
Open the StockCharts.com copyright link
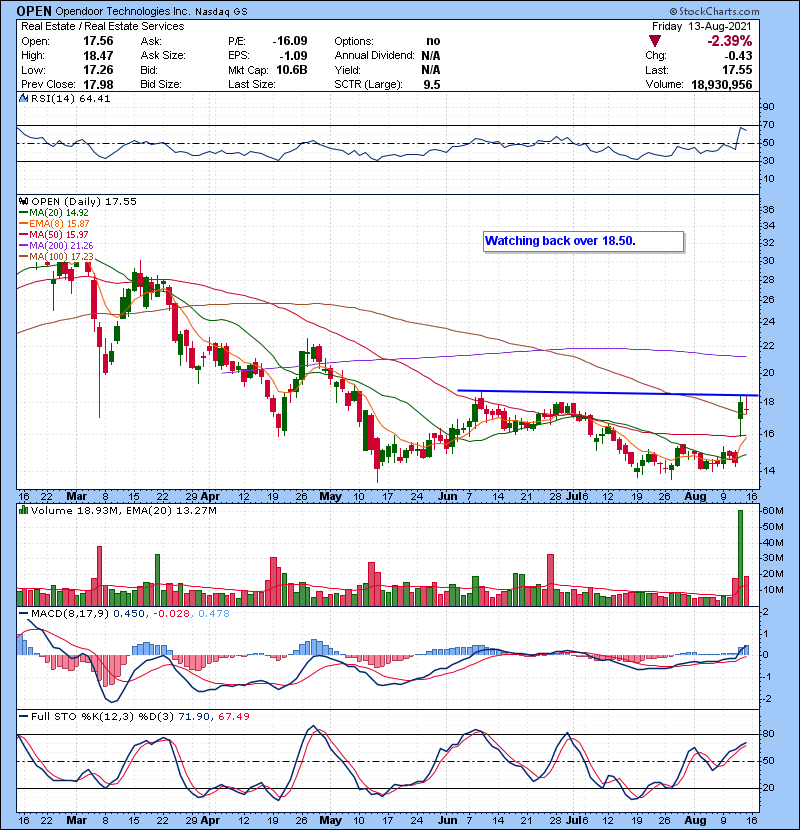pyautogui.click(x=714, y=11)
